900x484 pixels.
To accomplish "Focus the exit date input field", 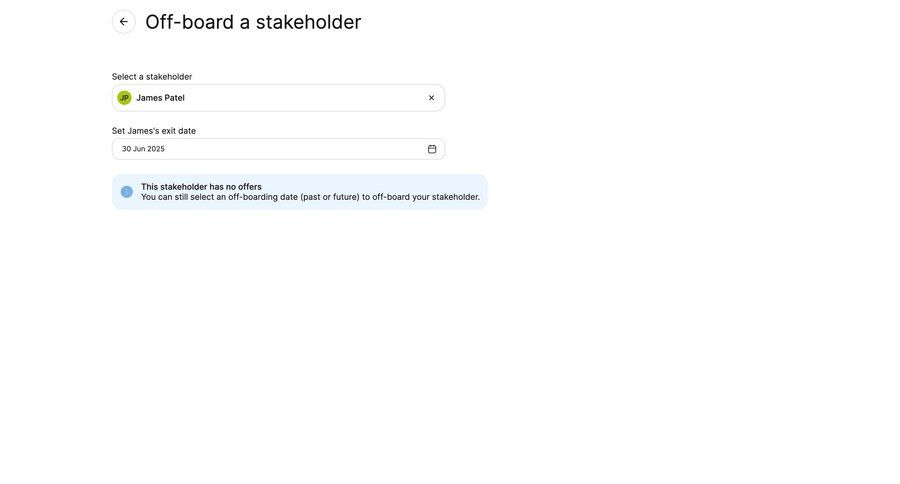I will tap(270, 149).
